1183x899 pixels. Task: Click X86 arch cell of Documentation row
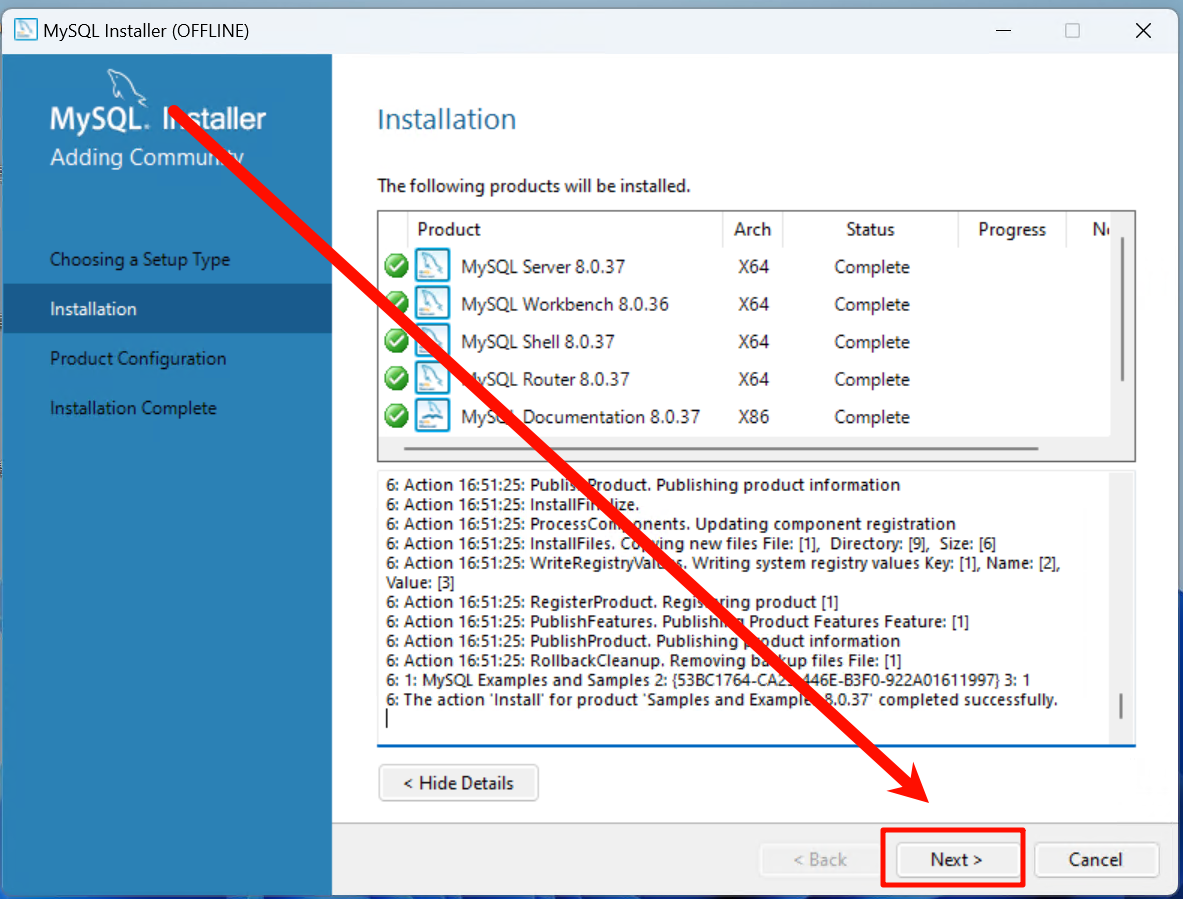click(753, 417)
